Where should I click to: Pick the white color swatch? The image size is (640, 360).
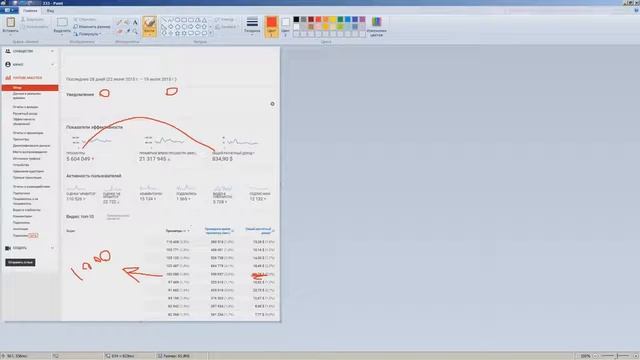click(296, 27)
